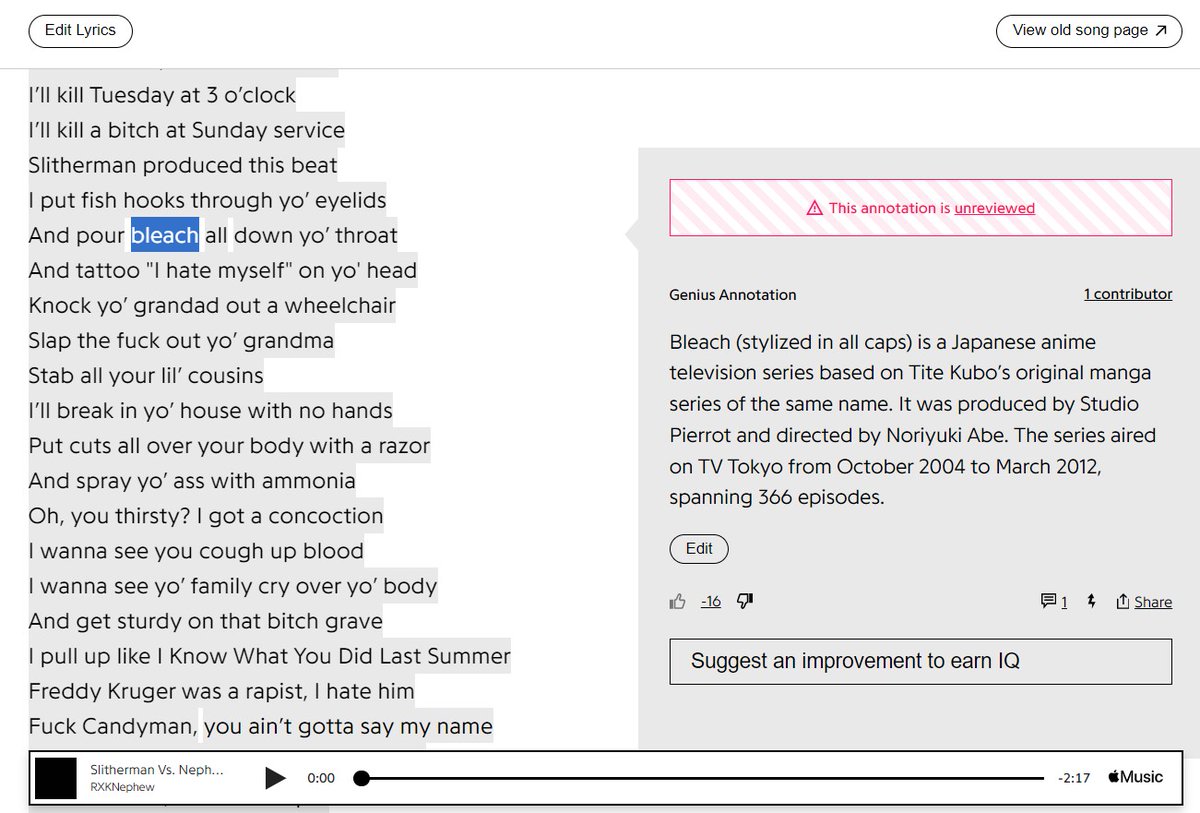
Task: Click the highlighted word bleach
Action: (x=165, y=235)
